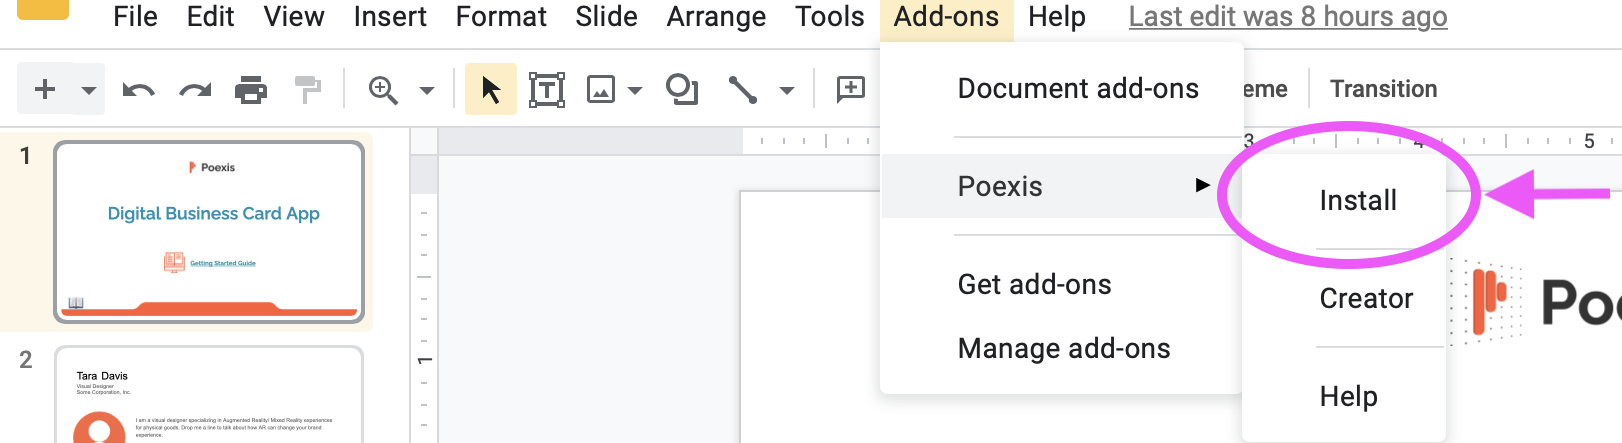This screenshot has height=443, width=1622.
Task: Click the Undo arrow icon
Action: [138, 90]
